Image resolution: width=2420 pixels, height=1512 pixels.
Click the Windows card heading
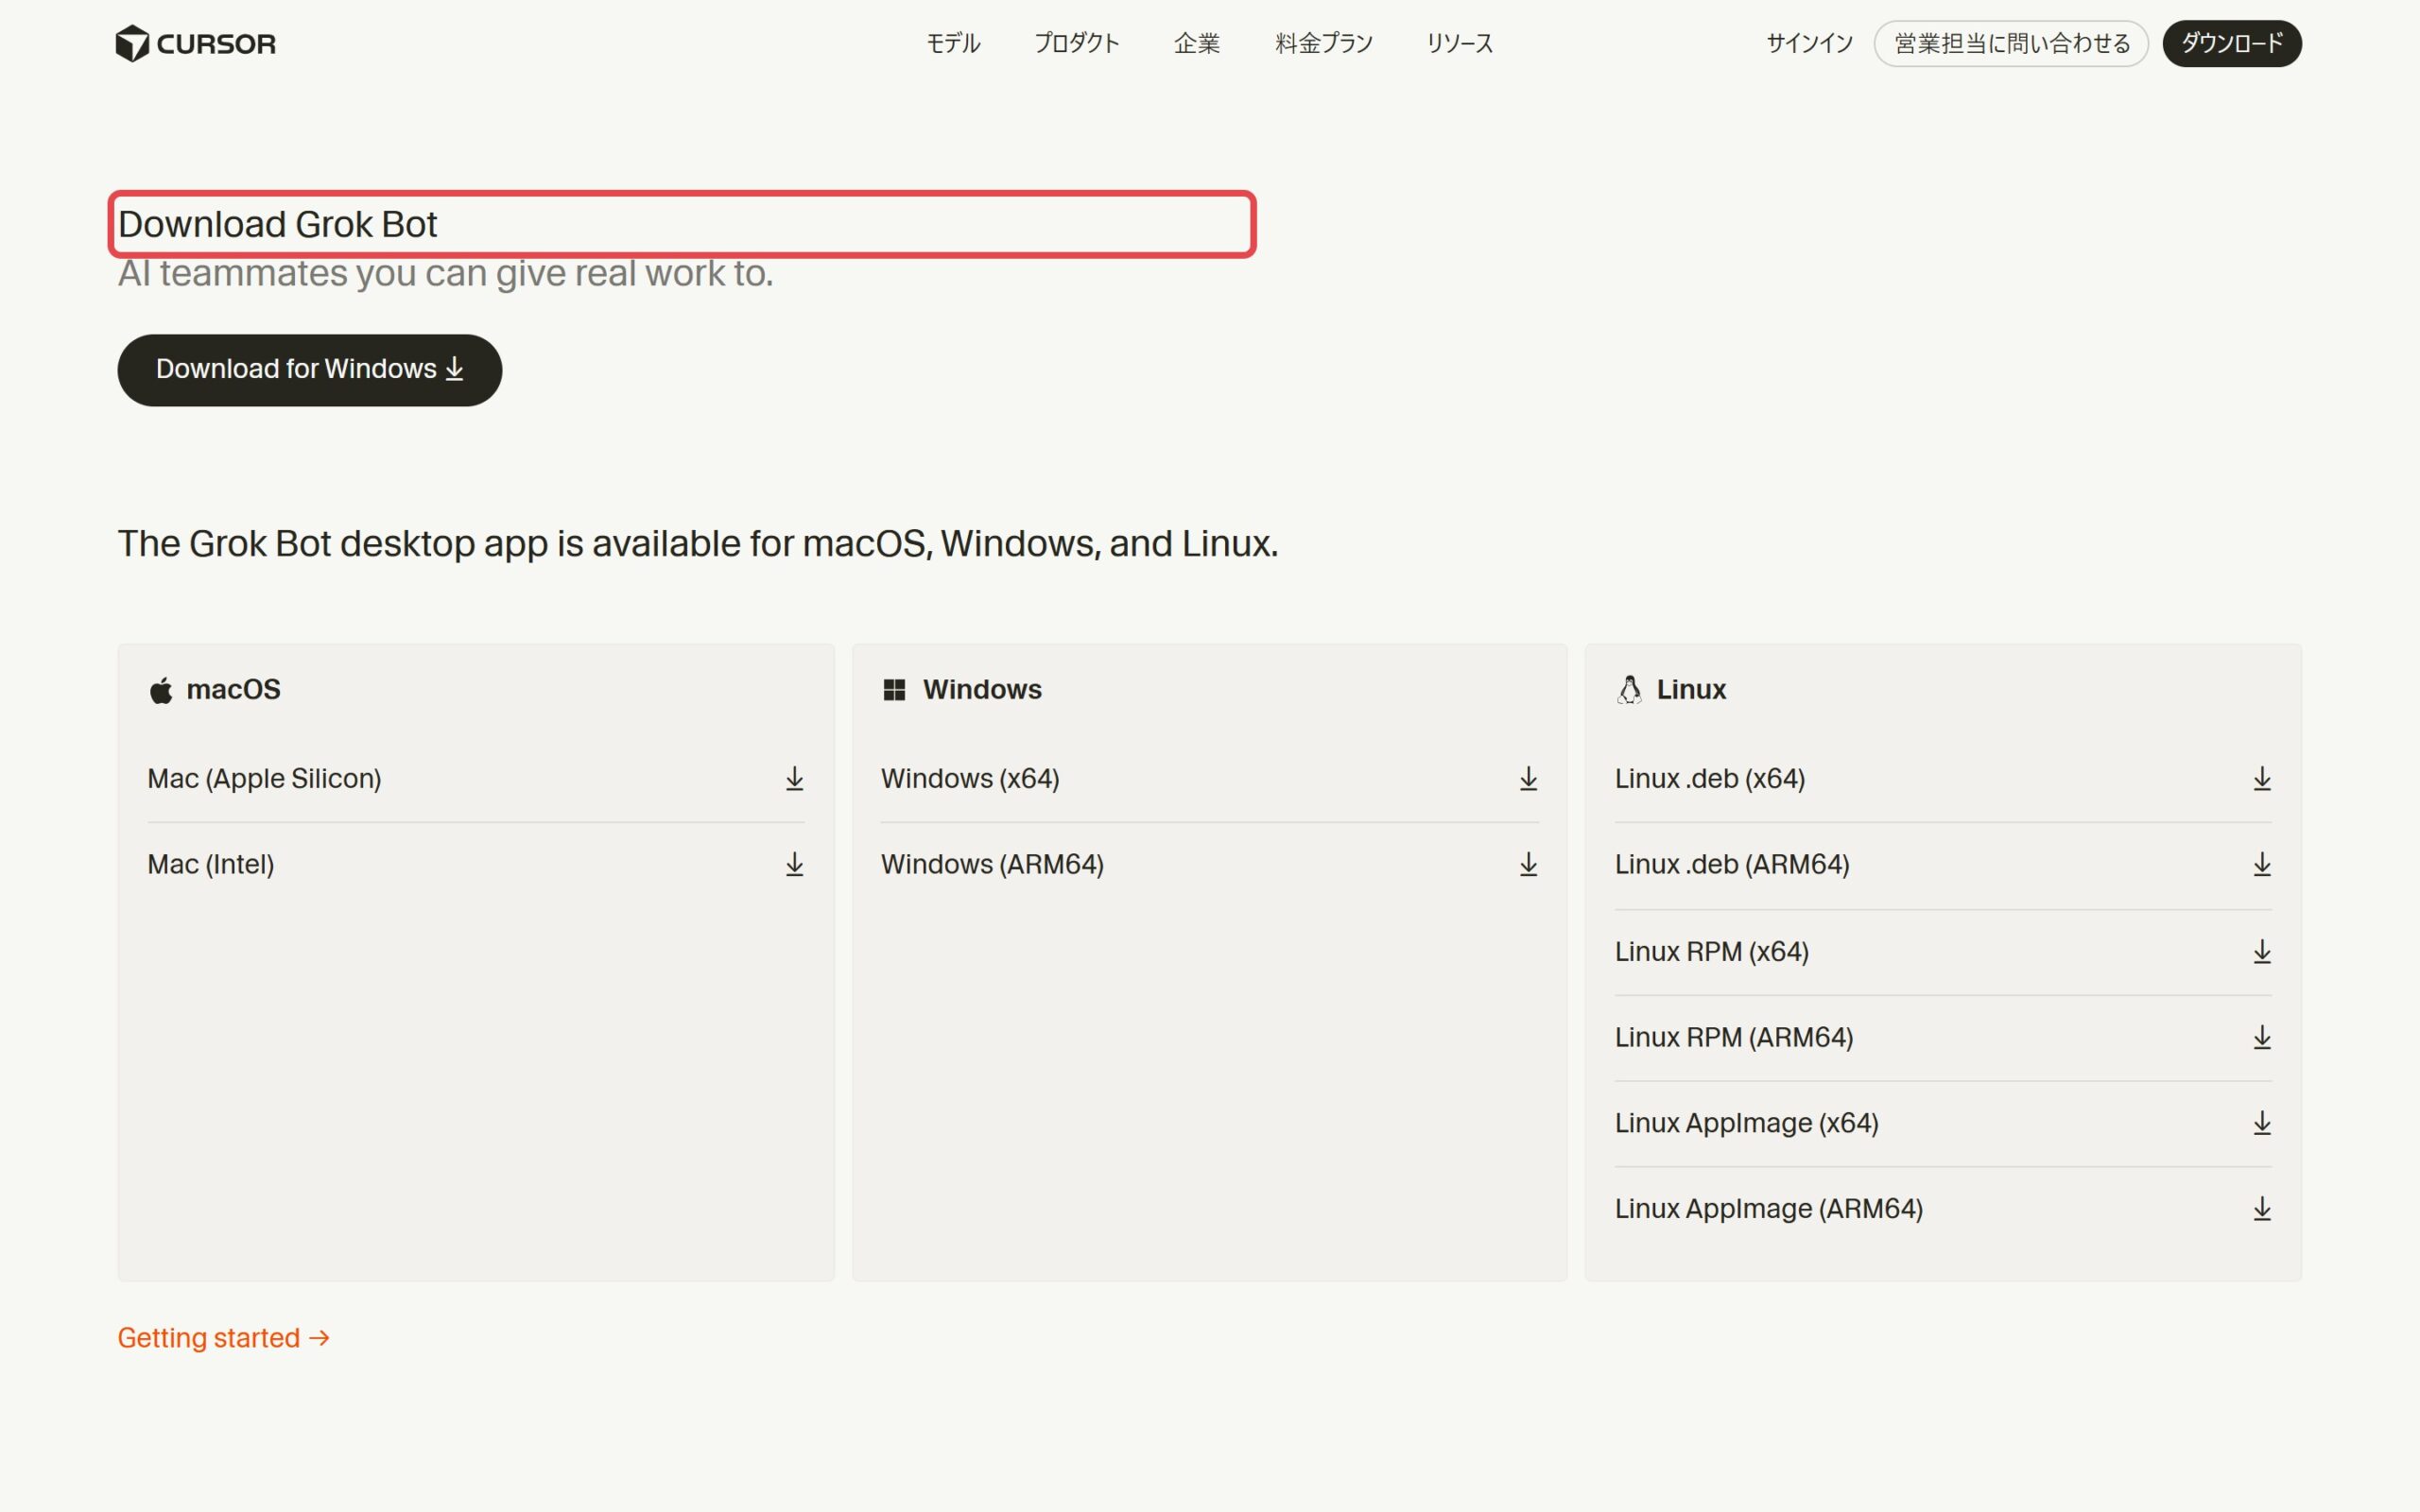tap(982, 690)
